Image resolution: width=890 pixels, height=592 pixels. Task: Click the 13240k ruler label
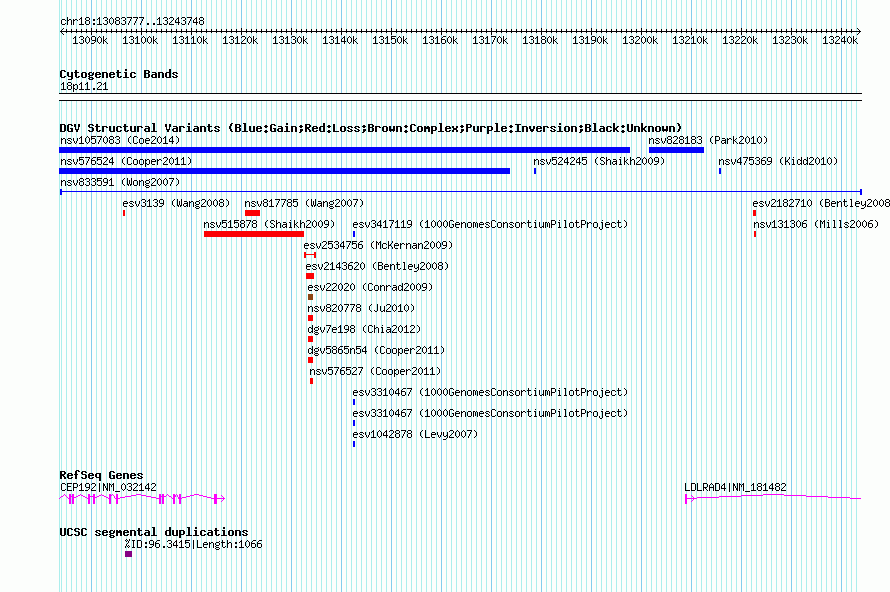pos(840,40)
